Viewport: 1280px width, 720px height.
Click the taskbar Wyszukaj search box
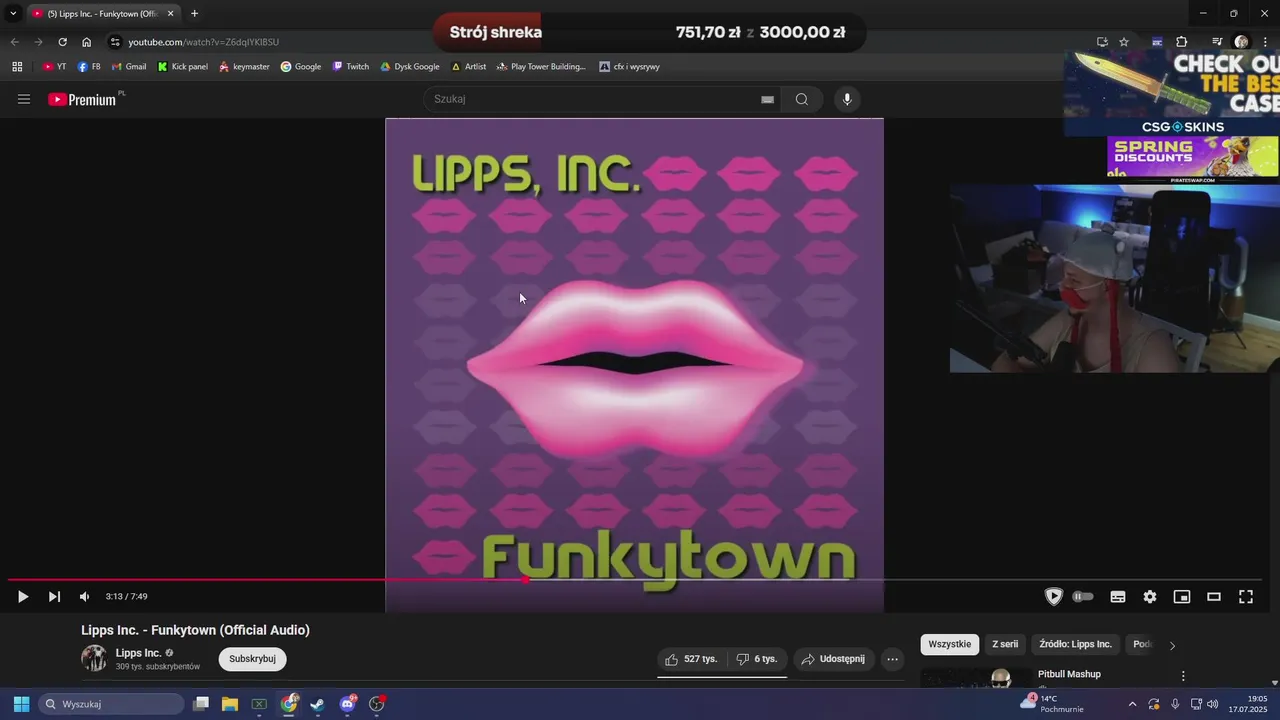(112, 704)
